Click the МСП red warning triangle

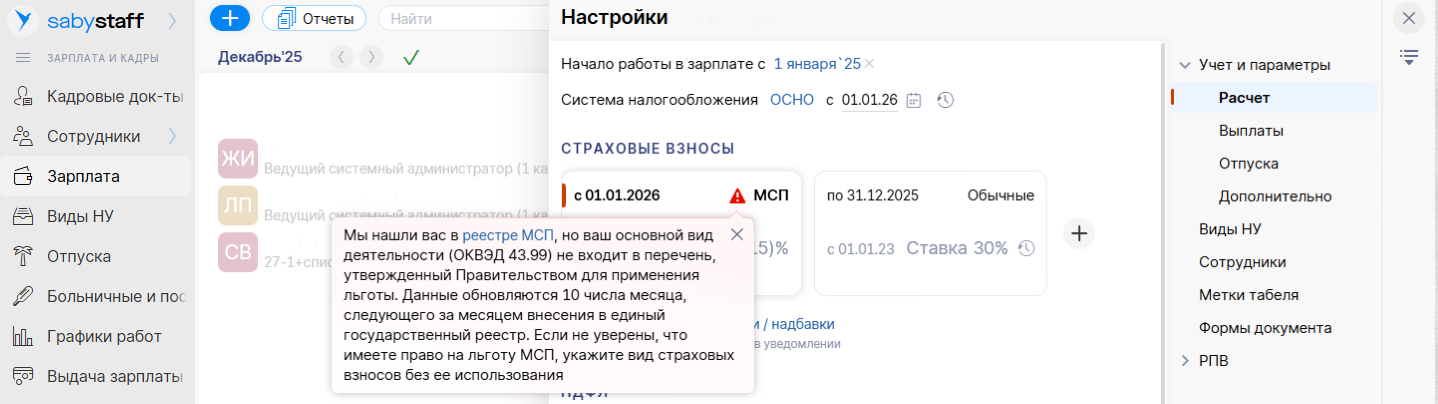click(x=737, y=196)
